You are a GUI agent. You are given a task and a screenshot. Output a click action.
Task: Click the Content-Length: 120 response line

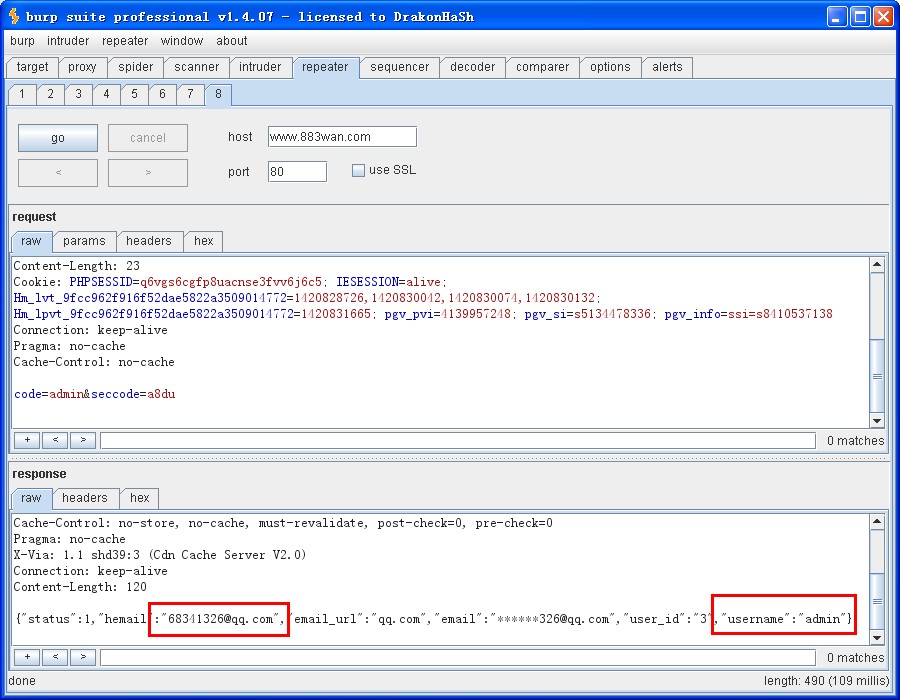tap(80, 587)
